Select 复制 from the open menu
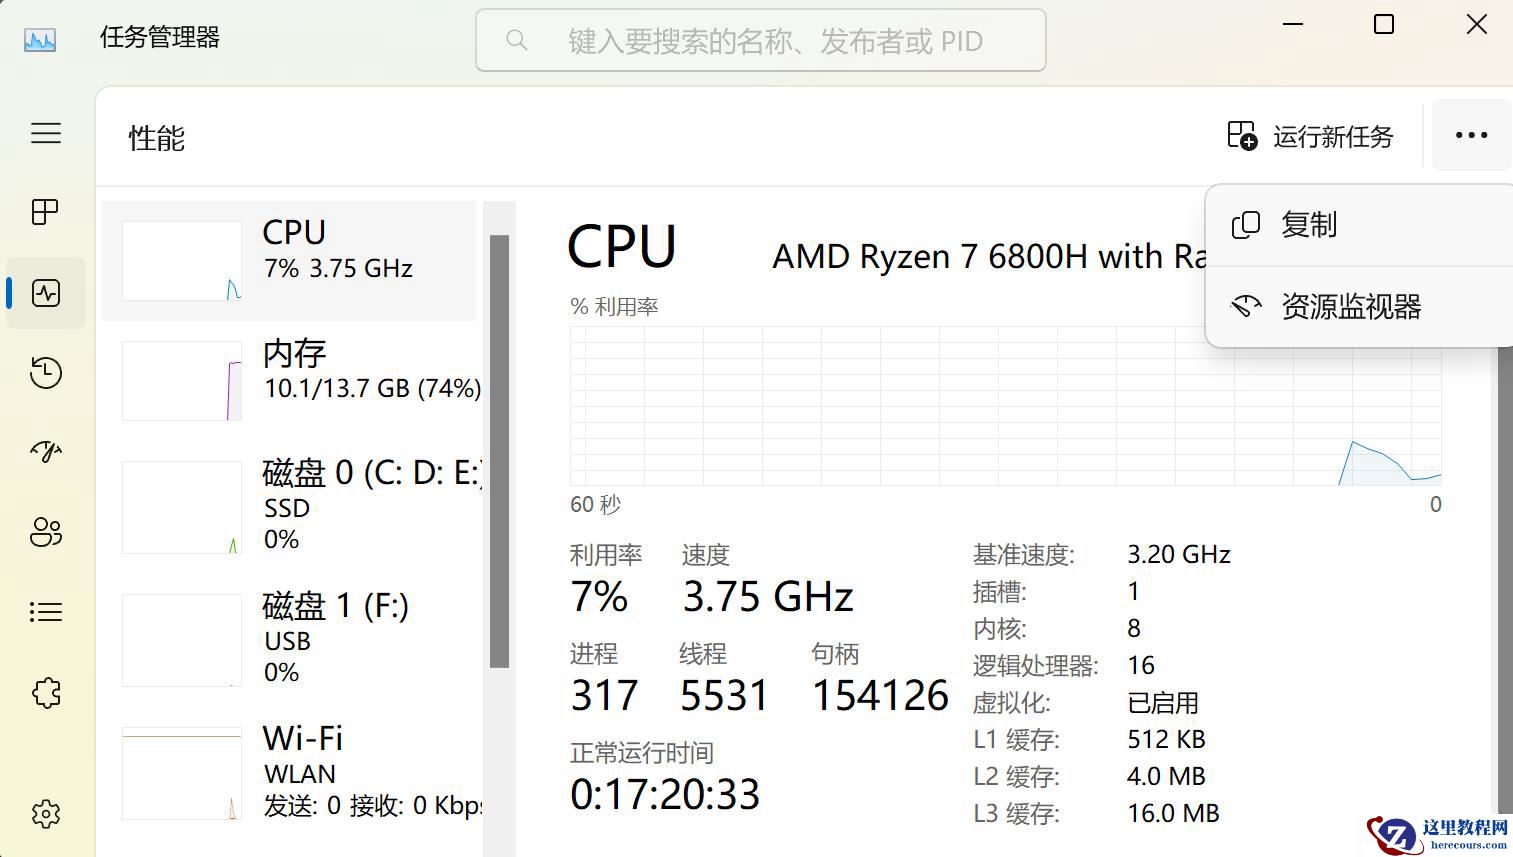Screen dimensions: 1513x857 (x=1308, y=224)
